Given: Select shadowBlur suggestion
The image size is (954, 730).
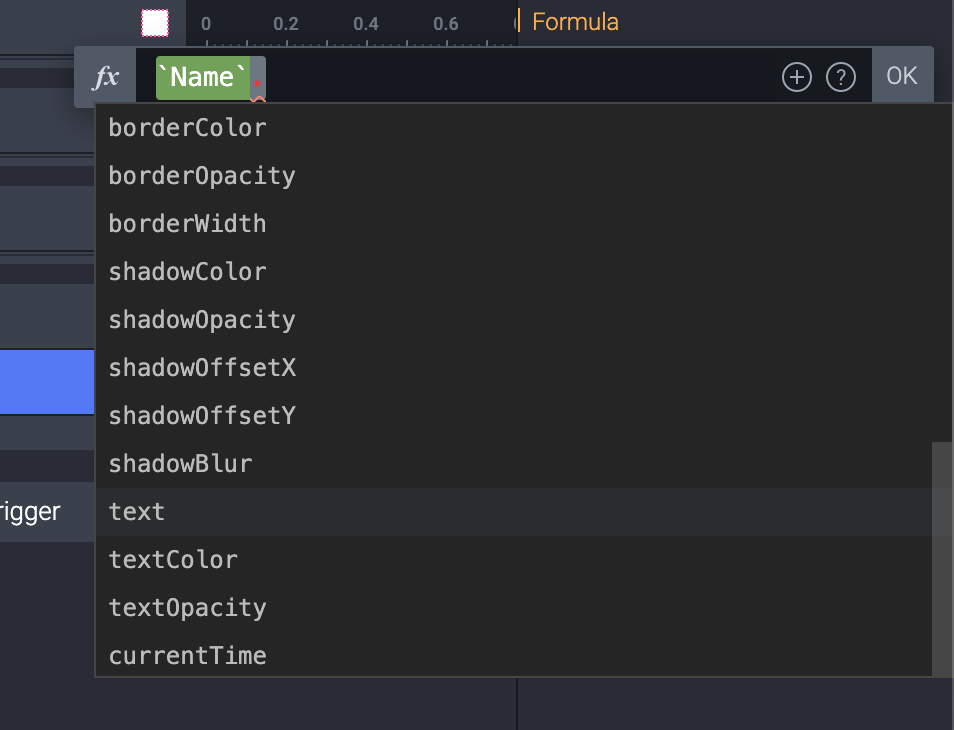Looking at the screenshot, I should [180, 464].
